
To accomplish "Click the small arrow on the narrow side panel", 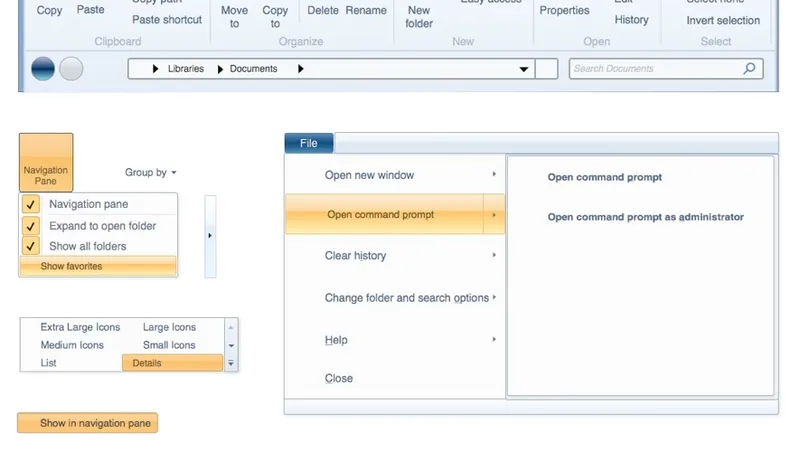I will coord(210,236).
